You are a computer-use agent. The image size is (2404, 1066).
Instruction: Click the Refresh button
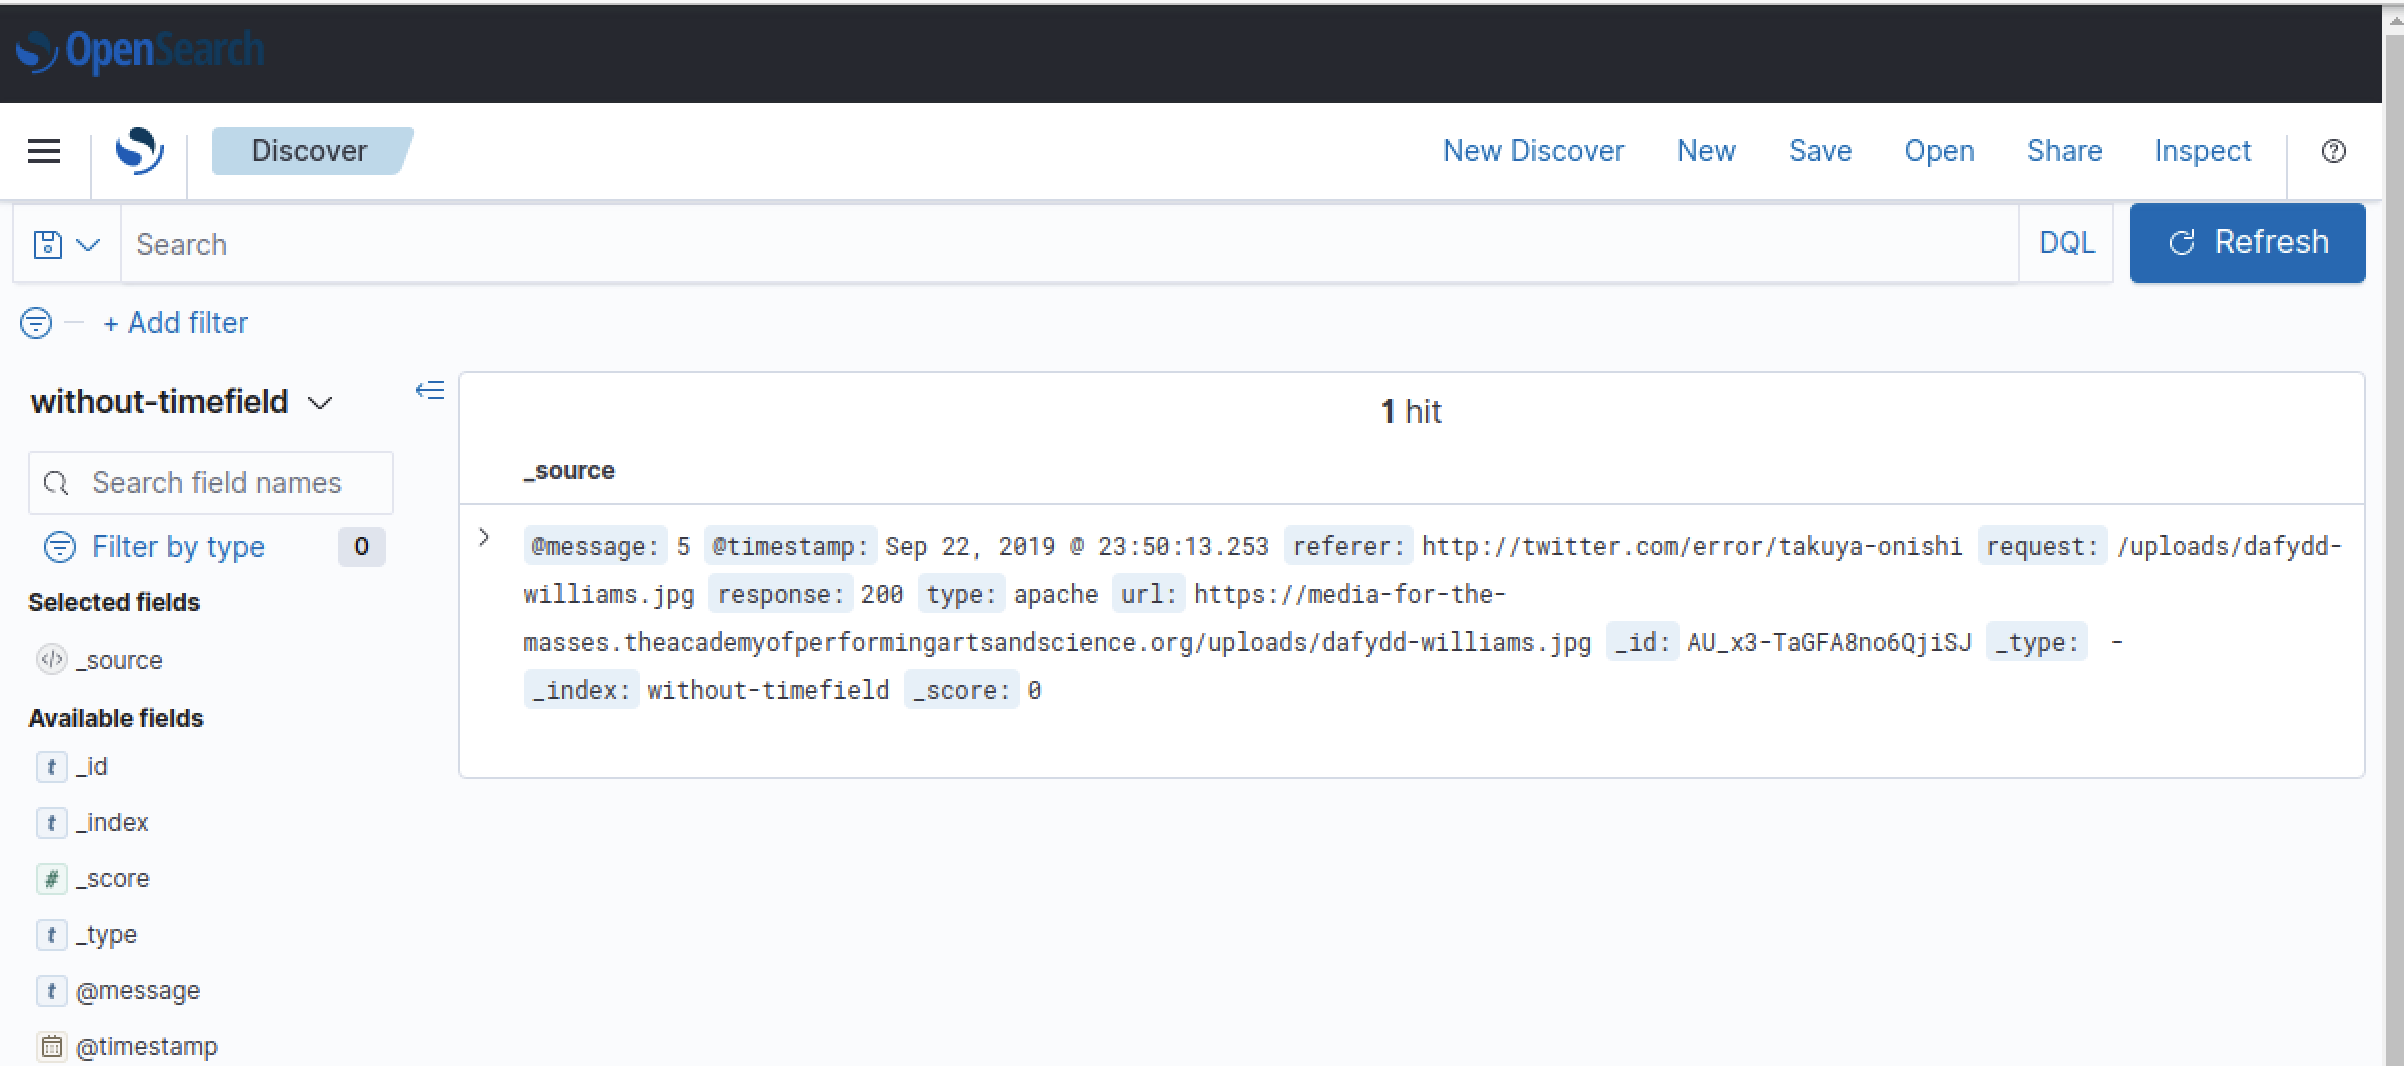coord(2247,242)
